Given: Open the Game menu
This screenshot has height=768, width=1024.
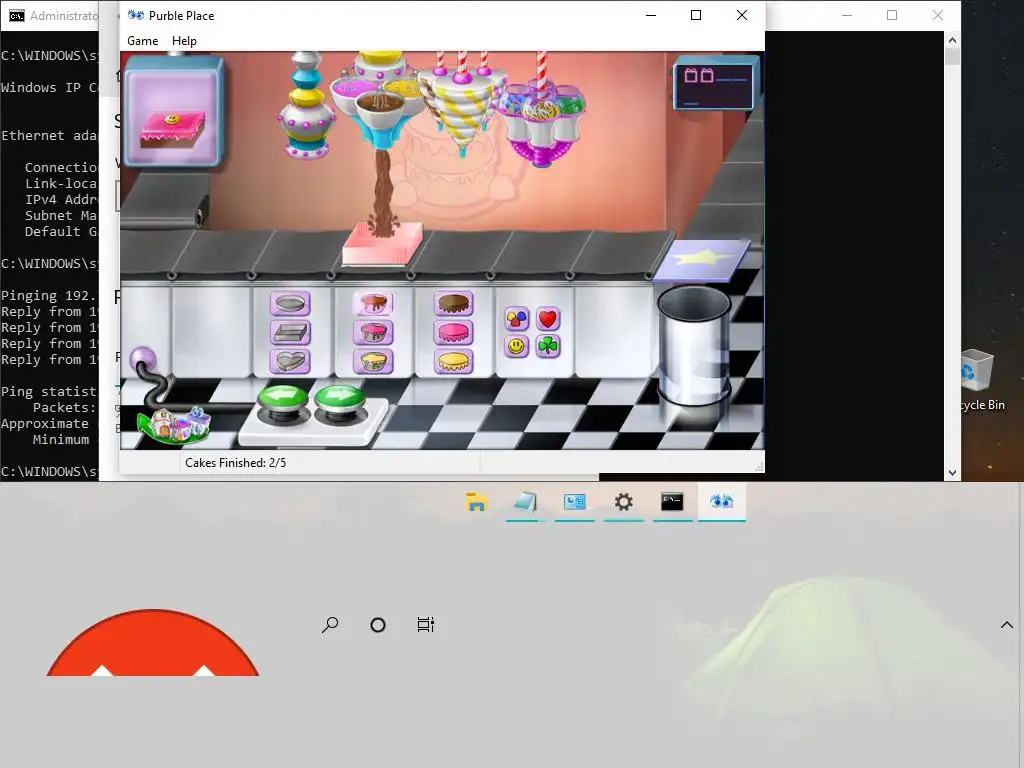Looking at the screenshot, I should point(142,40).
